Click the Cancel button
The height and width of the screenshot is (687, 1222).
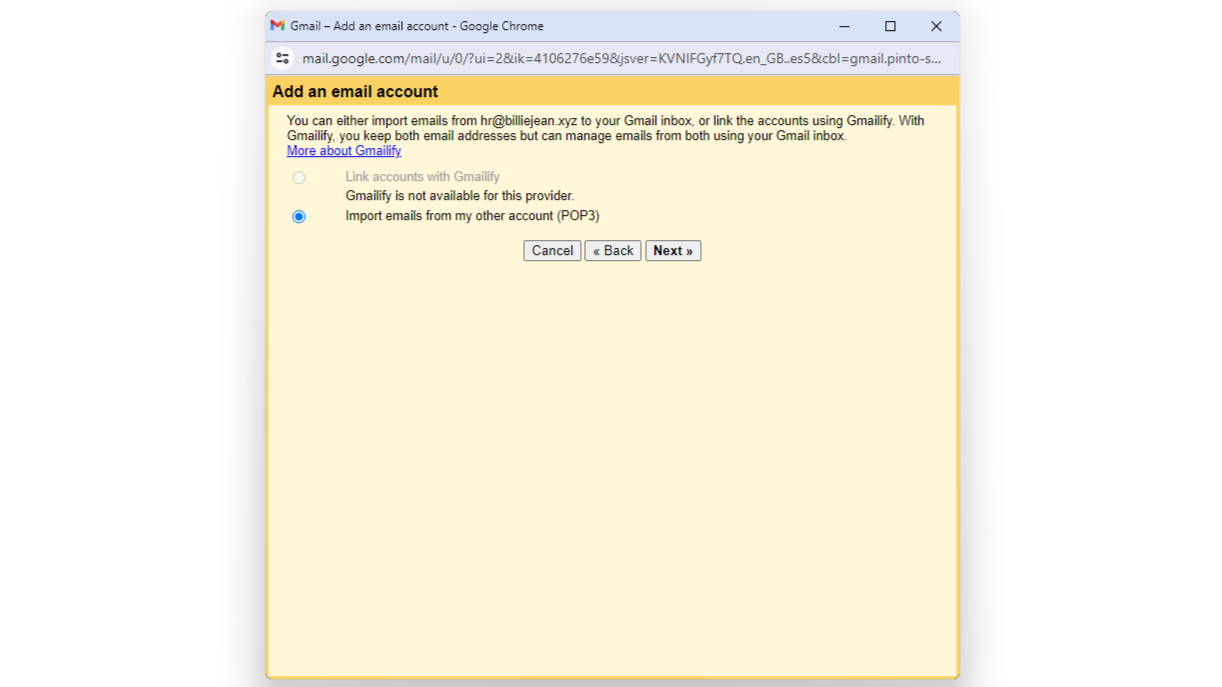click(x=552, y=251)
